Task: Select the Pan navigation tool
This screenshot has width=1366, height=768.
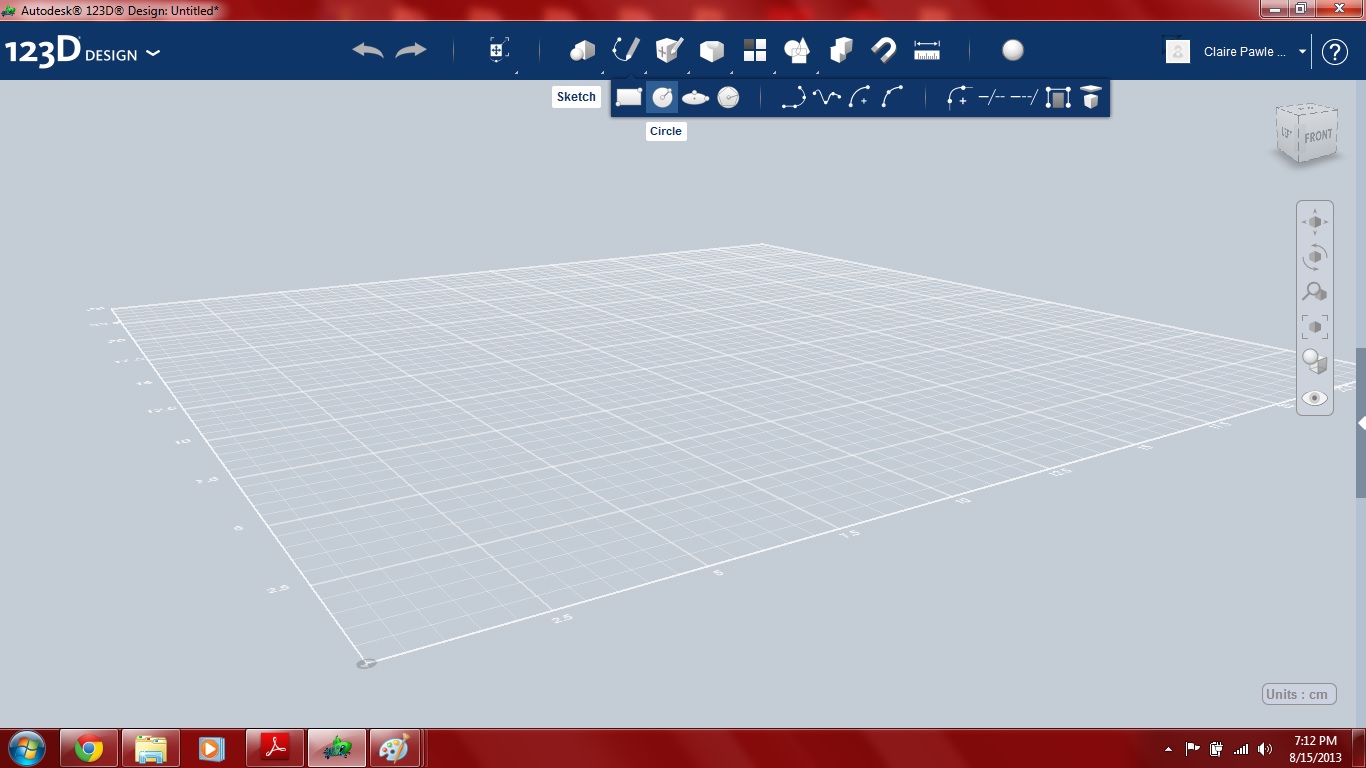Action: 1314,221
